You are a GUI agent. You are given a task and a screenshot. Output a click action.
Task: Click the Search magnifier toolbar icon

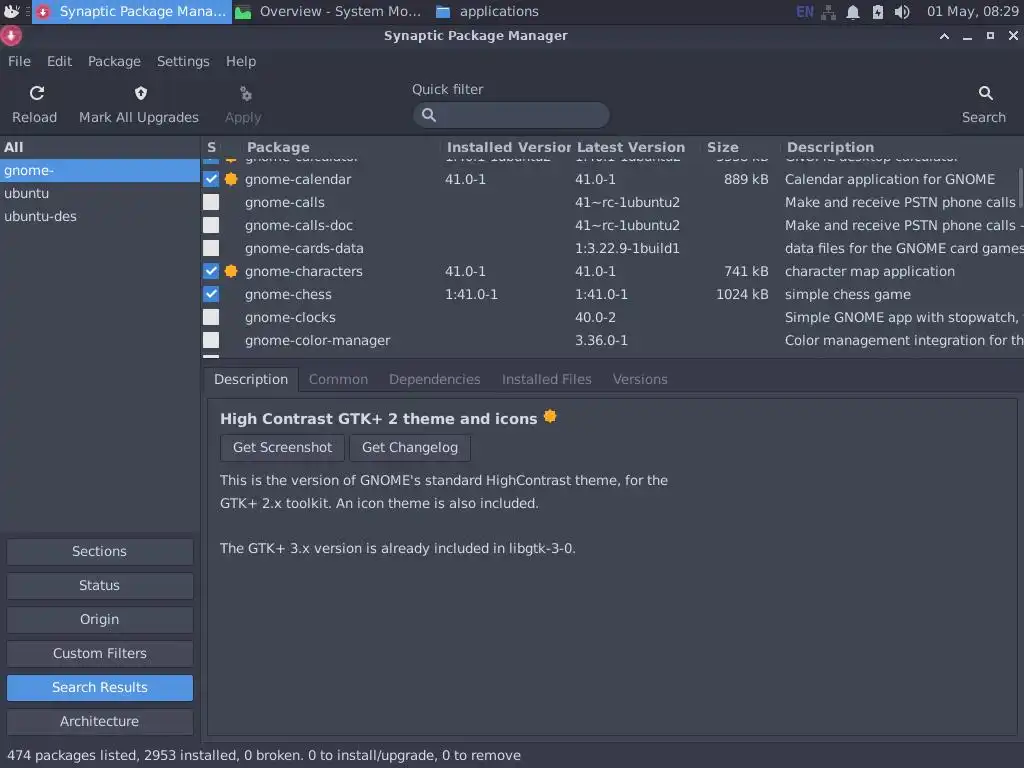tap(985, 93)
